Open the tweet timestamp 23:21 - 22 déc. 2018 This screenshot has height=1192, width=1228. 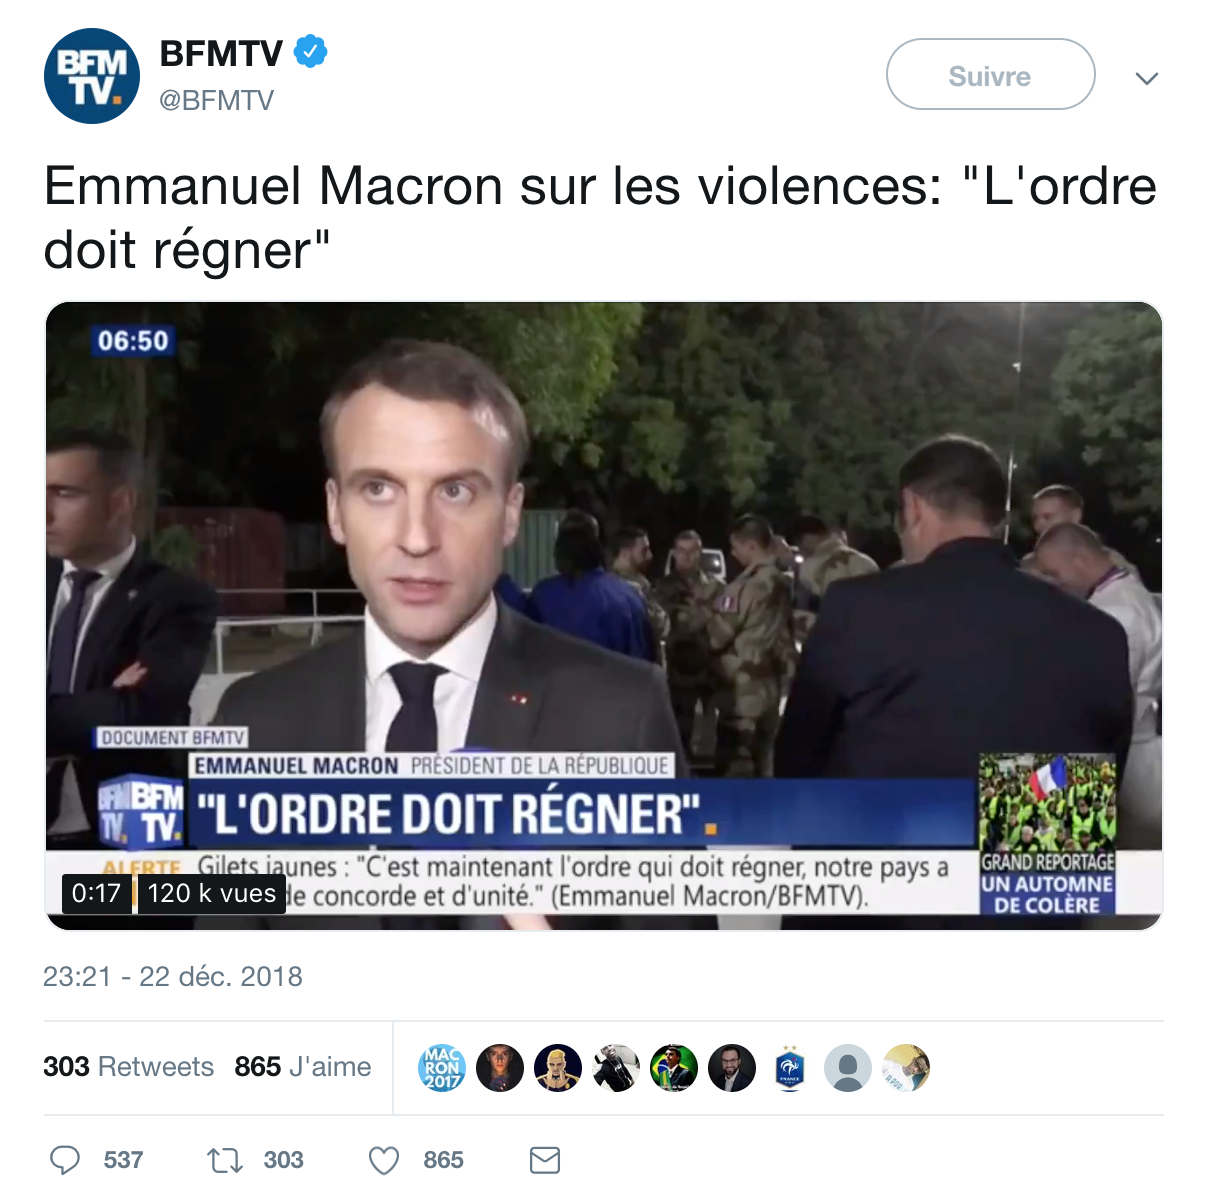coord(173,976)
